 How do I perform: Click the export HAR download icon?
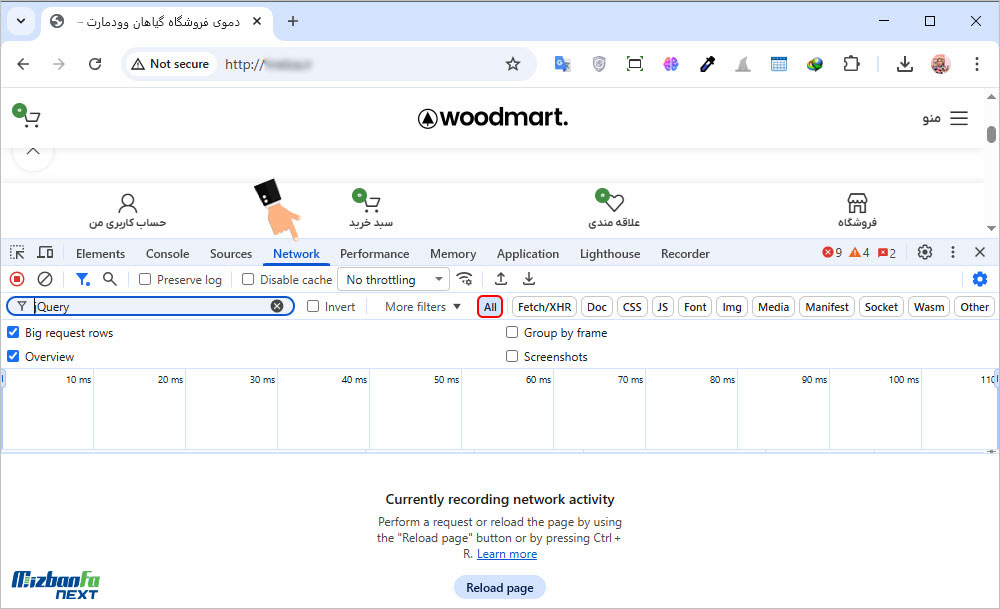click(x=529, y=280)
